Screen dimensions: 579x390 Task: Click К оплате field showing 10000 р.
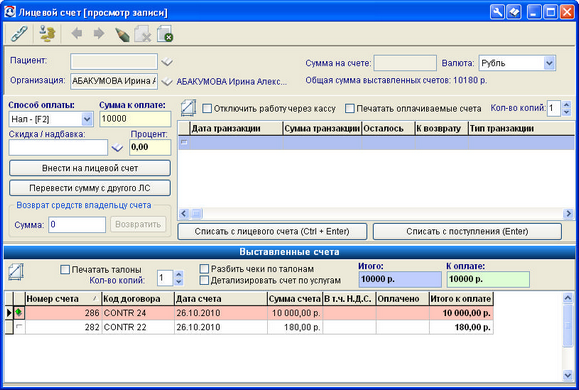(488, 280)
